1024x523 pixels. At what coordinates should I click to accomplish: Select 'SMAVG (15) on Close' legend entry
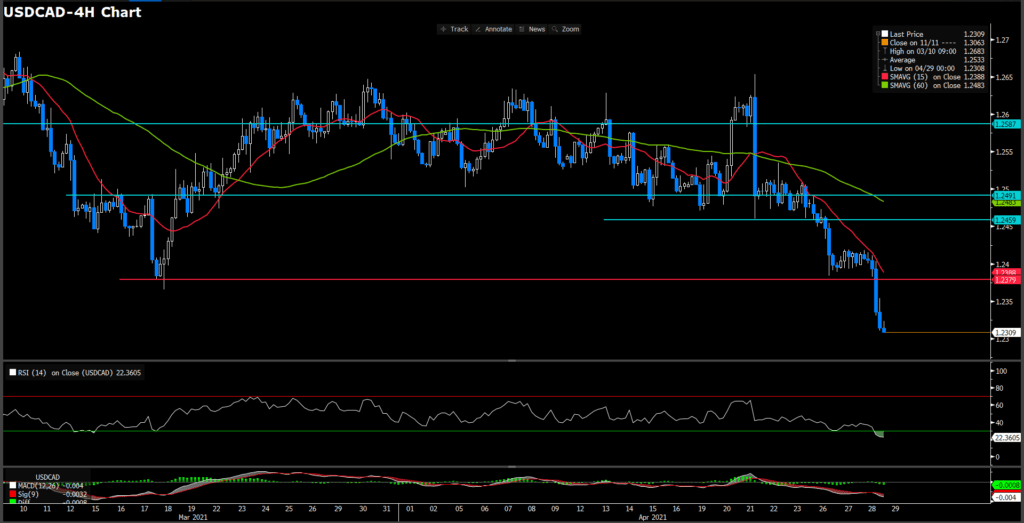pyautogui.click(x=925, y=76)
